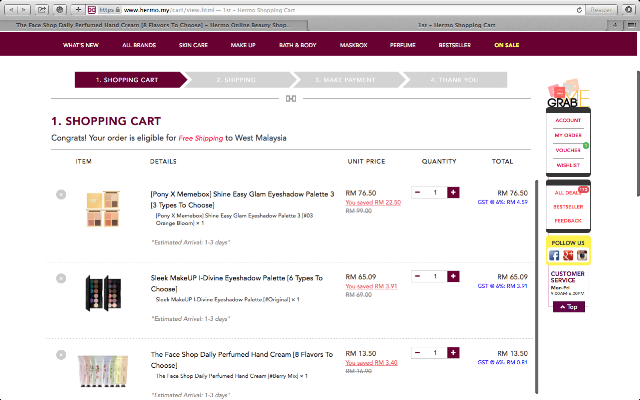Open the ALL BRANDS menu
Viewport: 640px width, 400px height.
[x=139, y=45]
